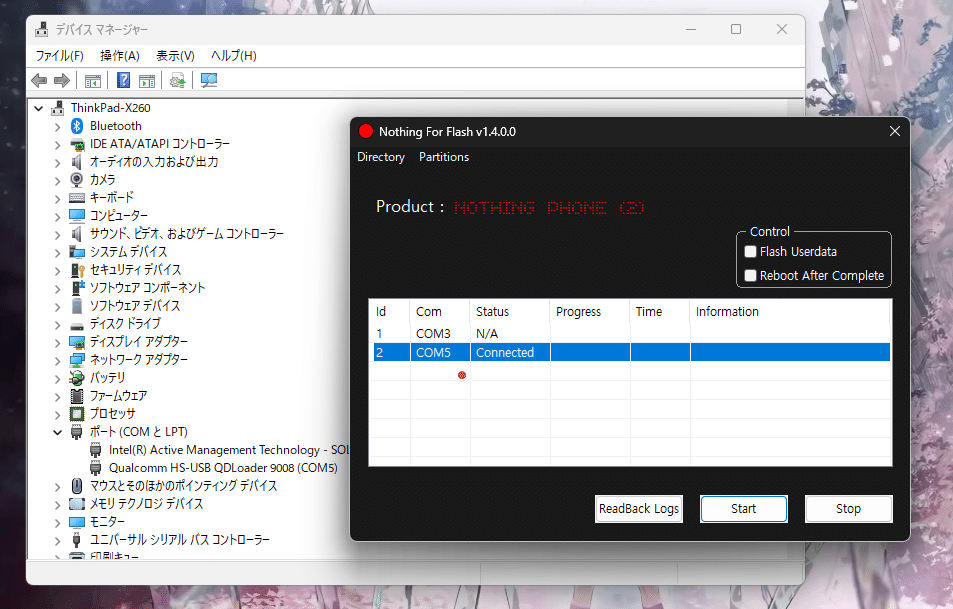Click the red error indicator in flash table
This screenshot has width=953, height=609.
pos(461,375)
